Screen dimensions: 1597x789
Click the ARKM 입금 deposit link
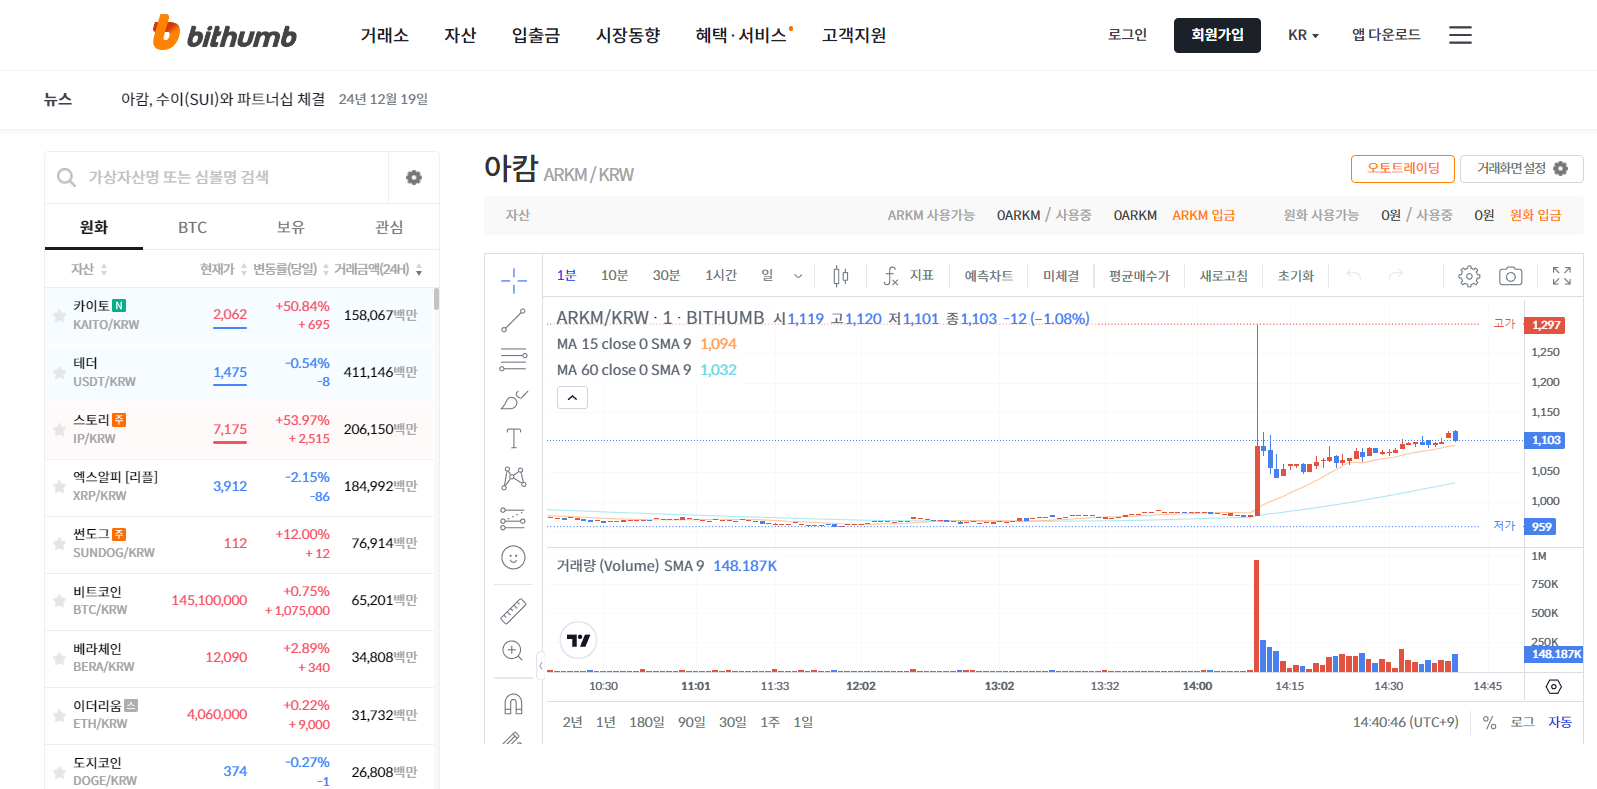1203,215
